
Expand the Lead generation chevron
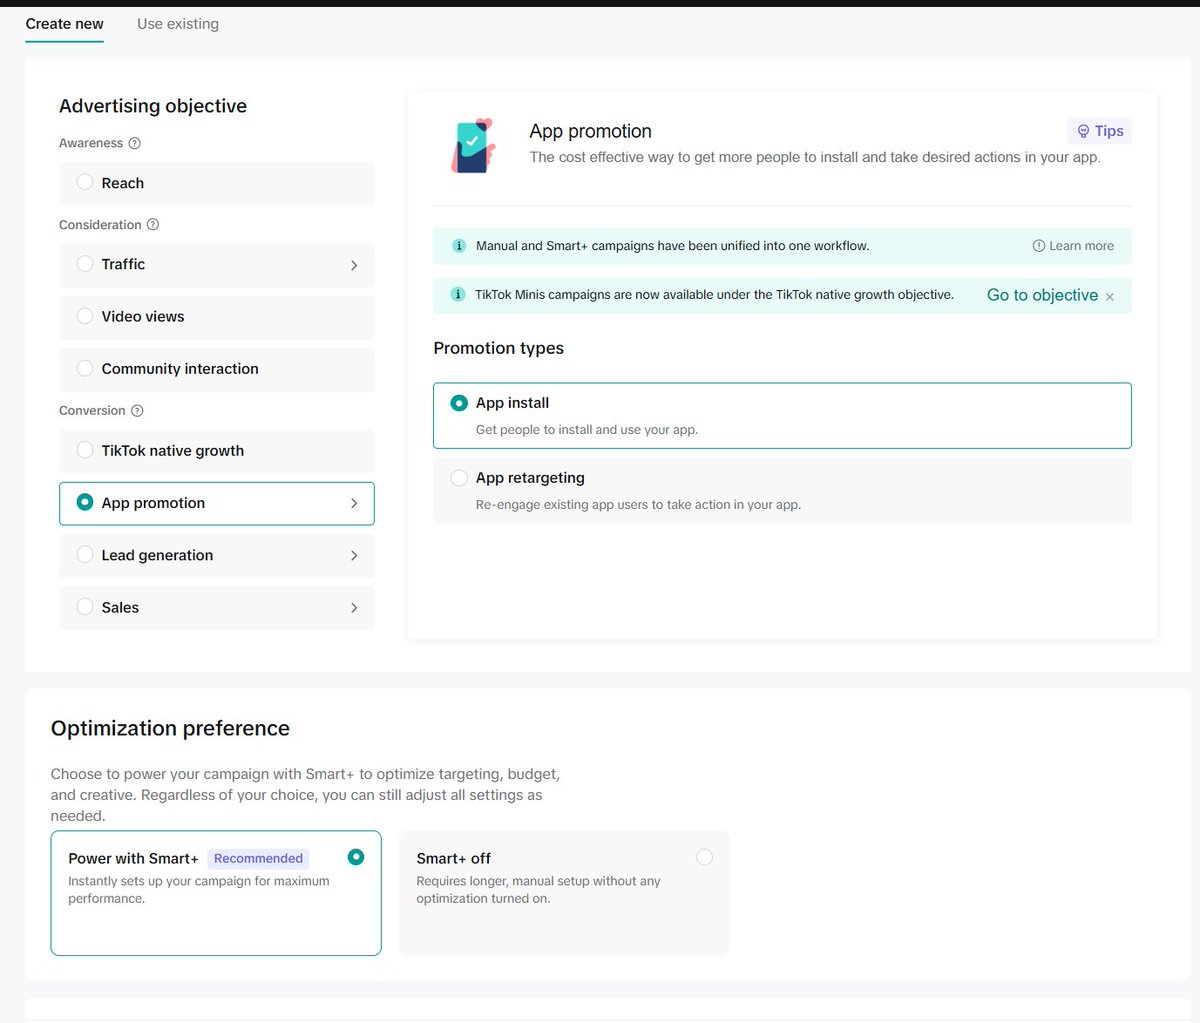[x=354, y=555]
